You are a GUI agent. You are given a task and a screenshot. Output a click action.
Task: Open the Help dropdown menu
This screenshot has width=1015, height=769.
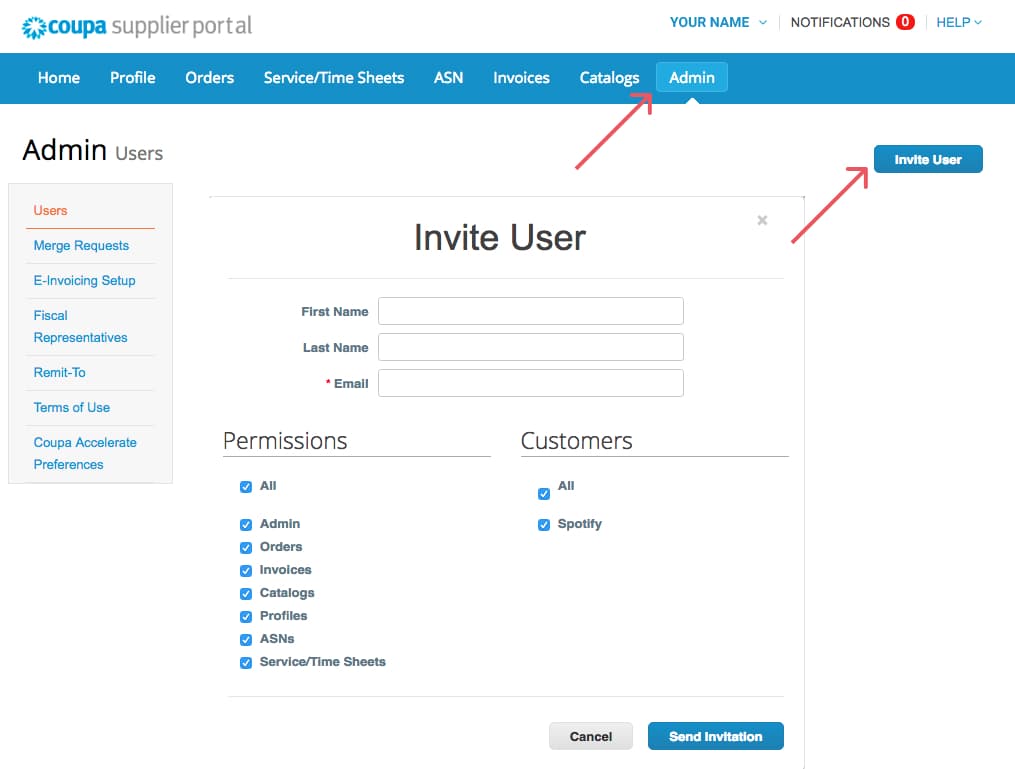958,22
